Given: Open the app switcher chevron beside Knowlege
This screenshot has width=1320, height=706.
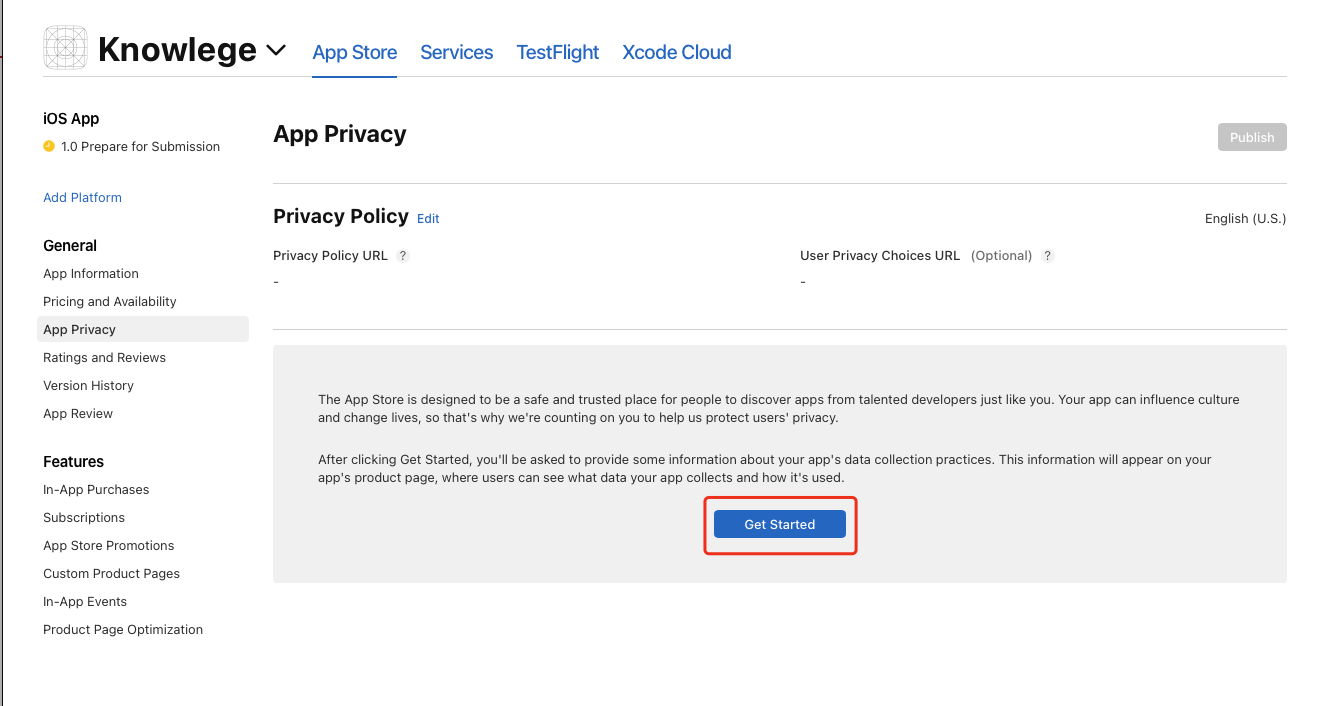Looking at the screenshot, I should pos(277,50).
